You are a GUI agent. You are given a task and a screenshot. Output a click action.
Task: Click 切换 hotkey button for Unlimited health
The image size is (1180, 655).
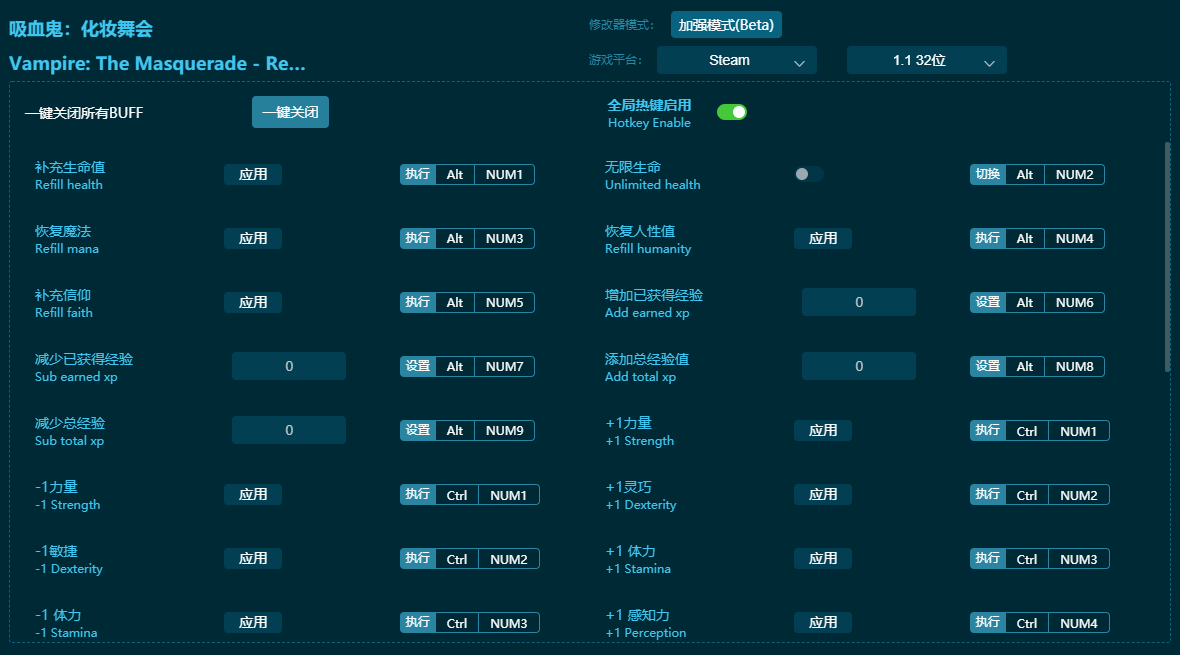tap(987, 175)
